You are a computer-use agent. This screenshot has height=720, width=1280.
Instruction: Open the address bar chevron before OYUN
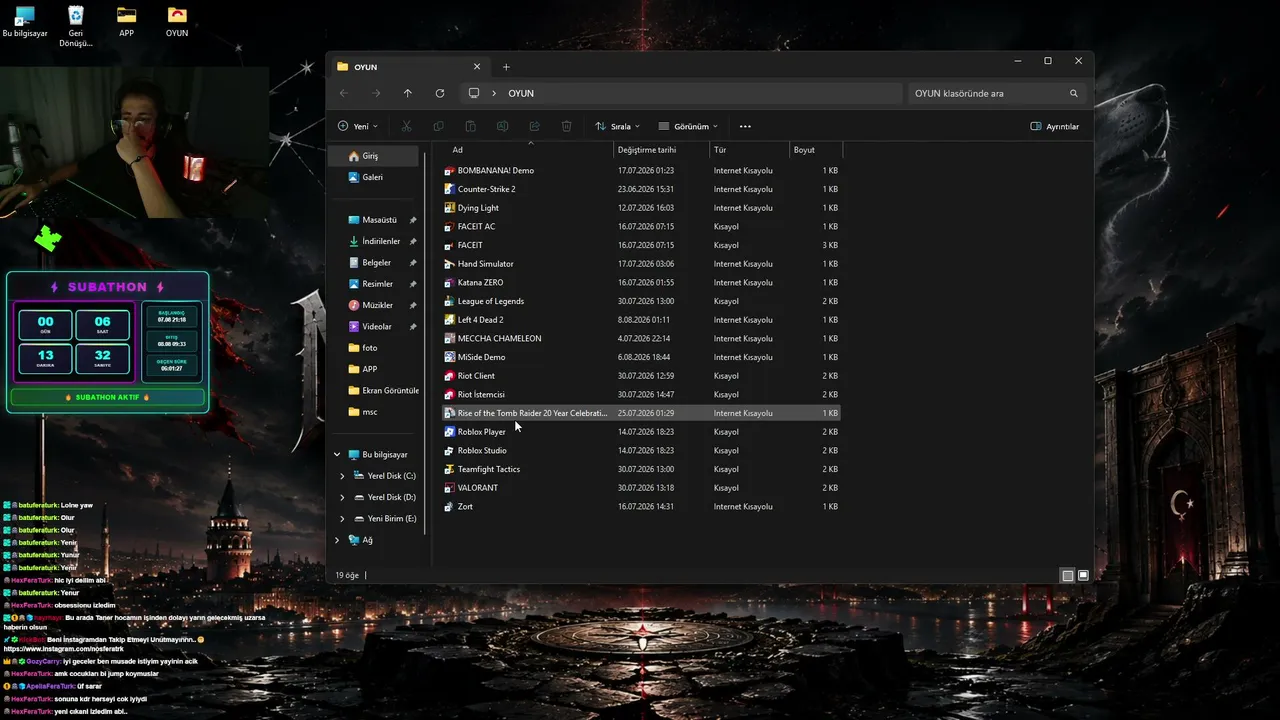tap(494, 93)
